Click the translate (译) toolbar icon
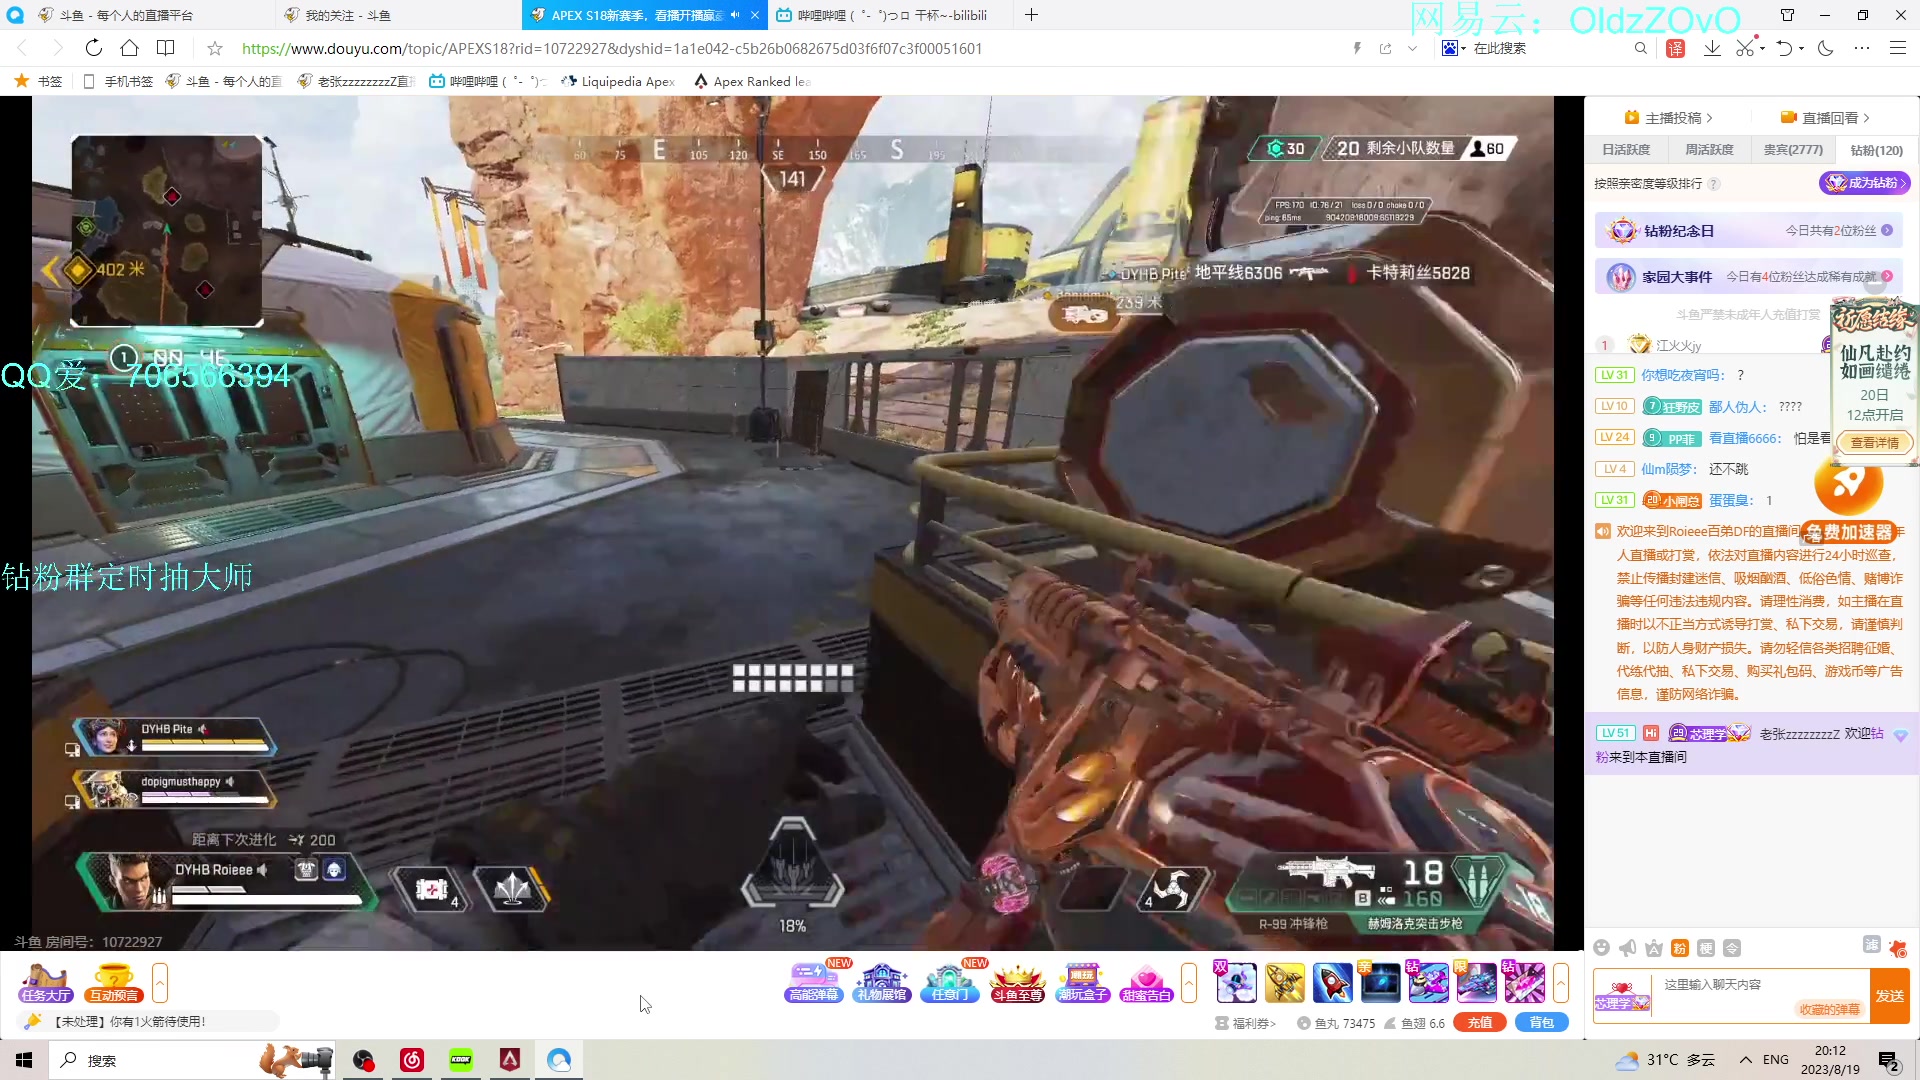1920x1080 pixels. click(1676, 48)
